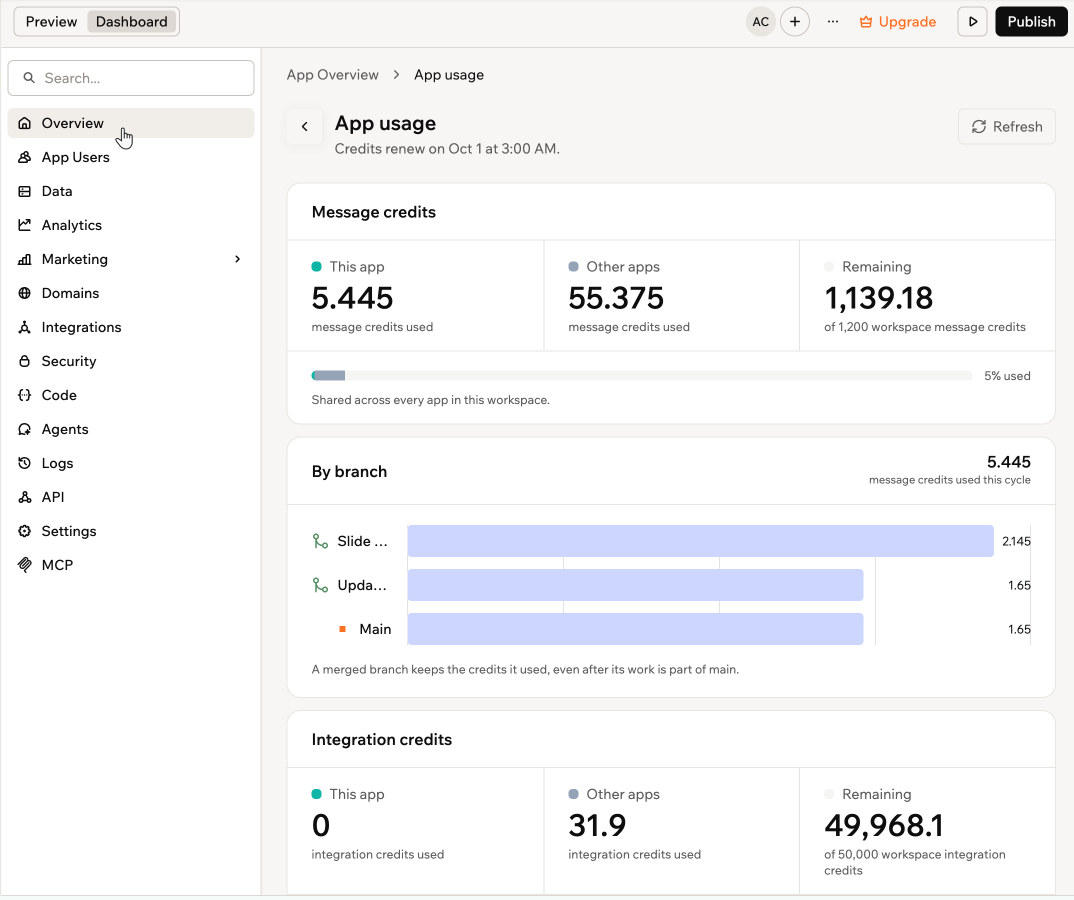1074x900 pixels.
Task: Open Security in sidebar
Action: (131, 361)
